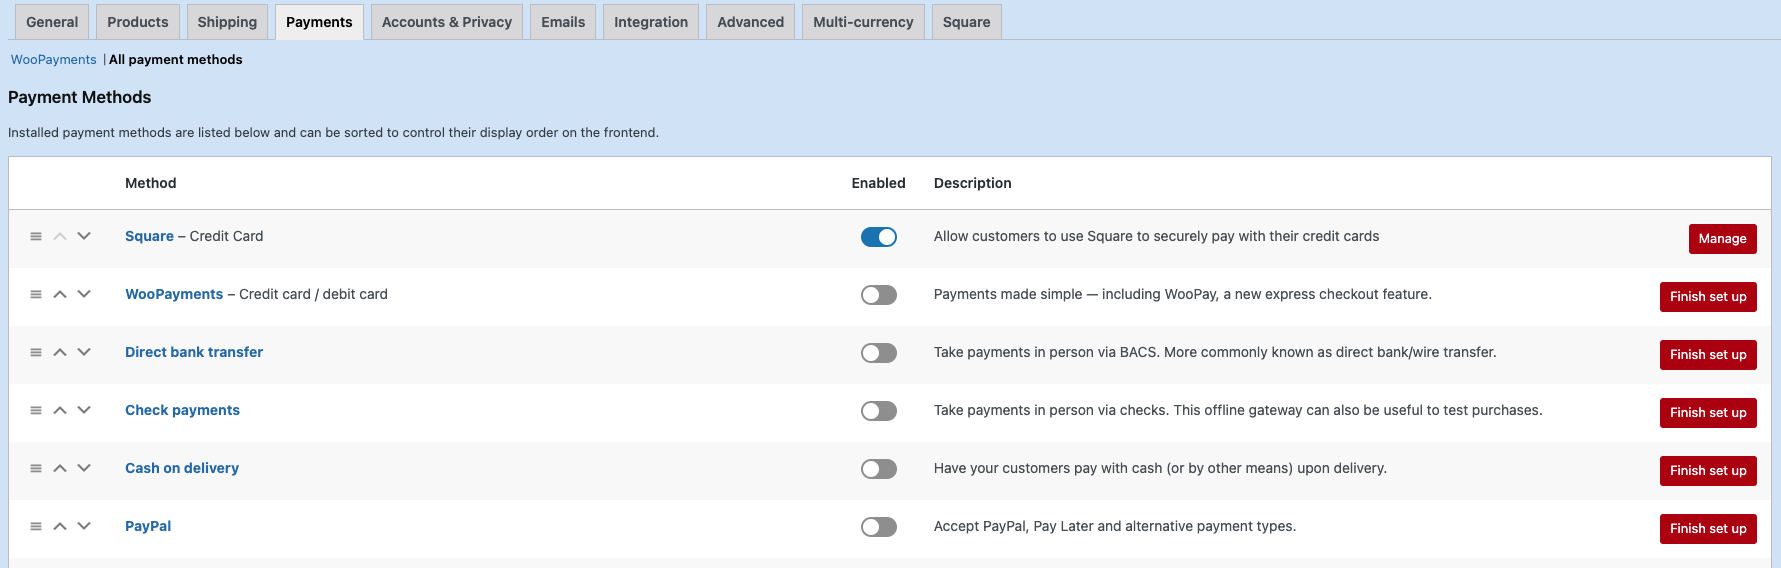The height and width of the screenshot is (568, 1781).
Task: Grab the drag handle for Cash on delivery
Action: tap(36, 469)
